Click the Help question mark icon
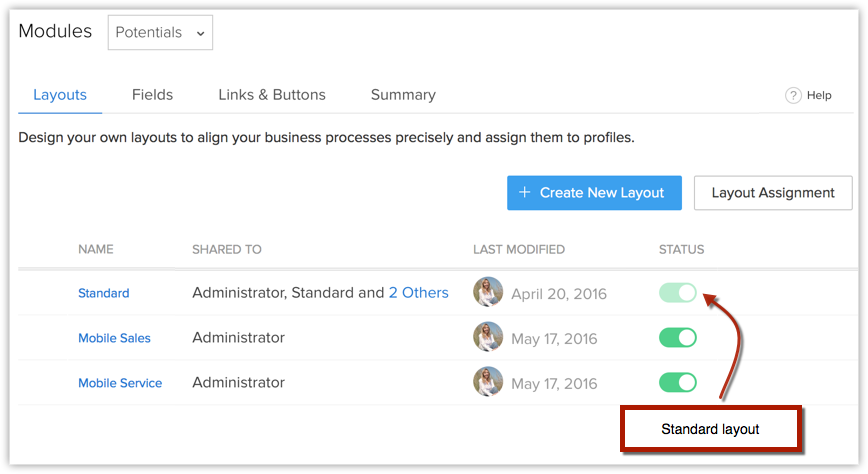Screen dimensions: 868x474 [793, 95]
